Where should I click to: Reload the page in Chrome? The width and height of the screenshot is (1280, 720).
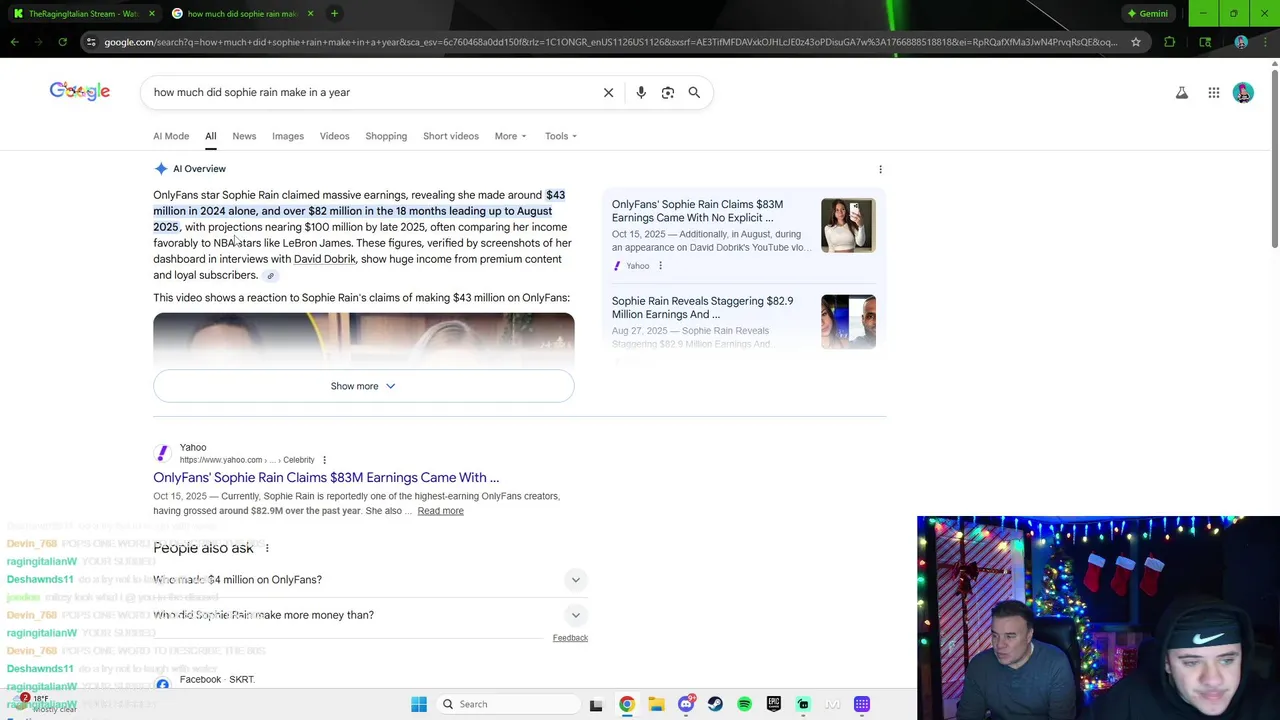[x=63, y=42]
